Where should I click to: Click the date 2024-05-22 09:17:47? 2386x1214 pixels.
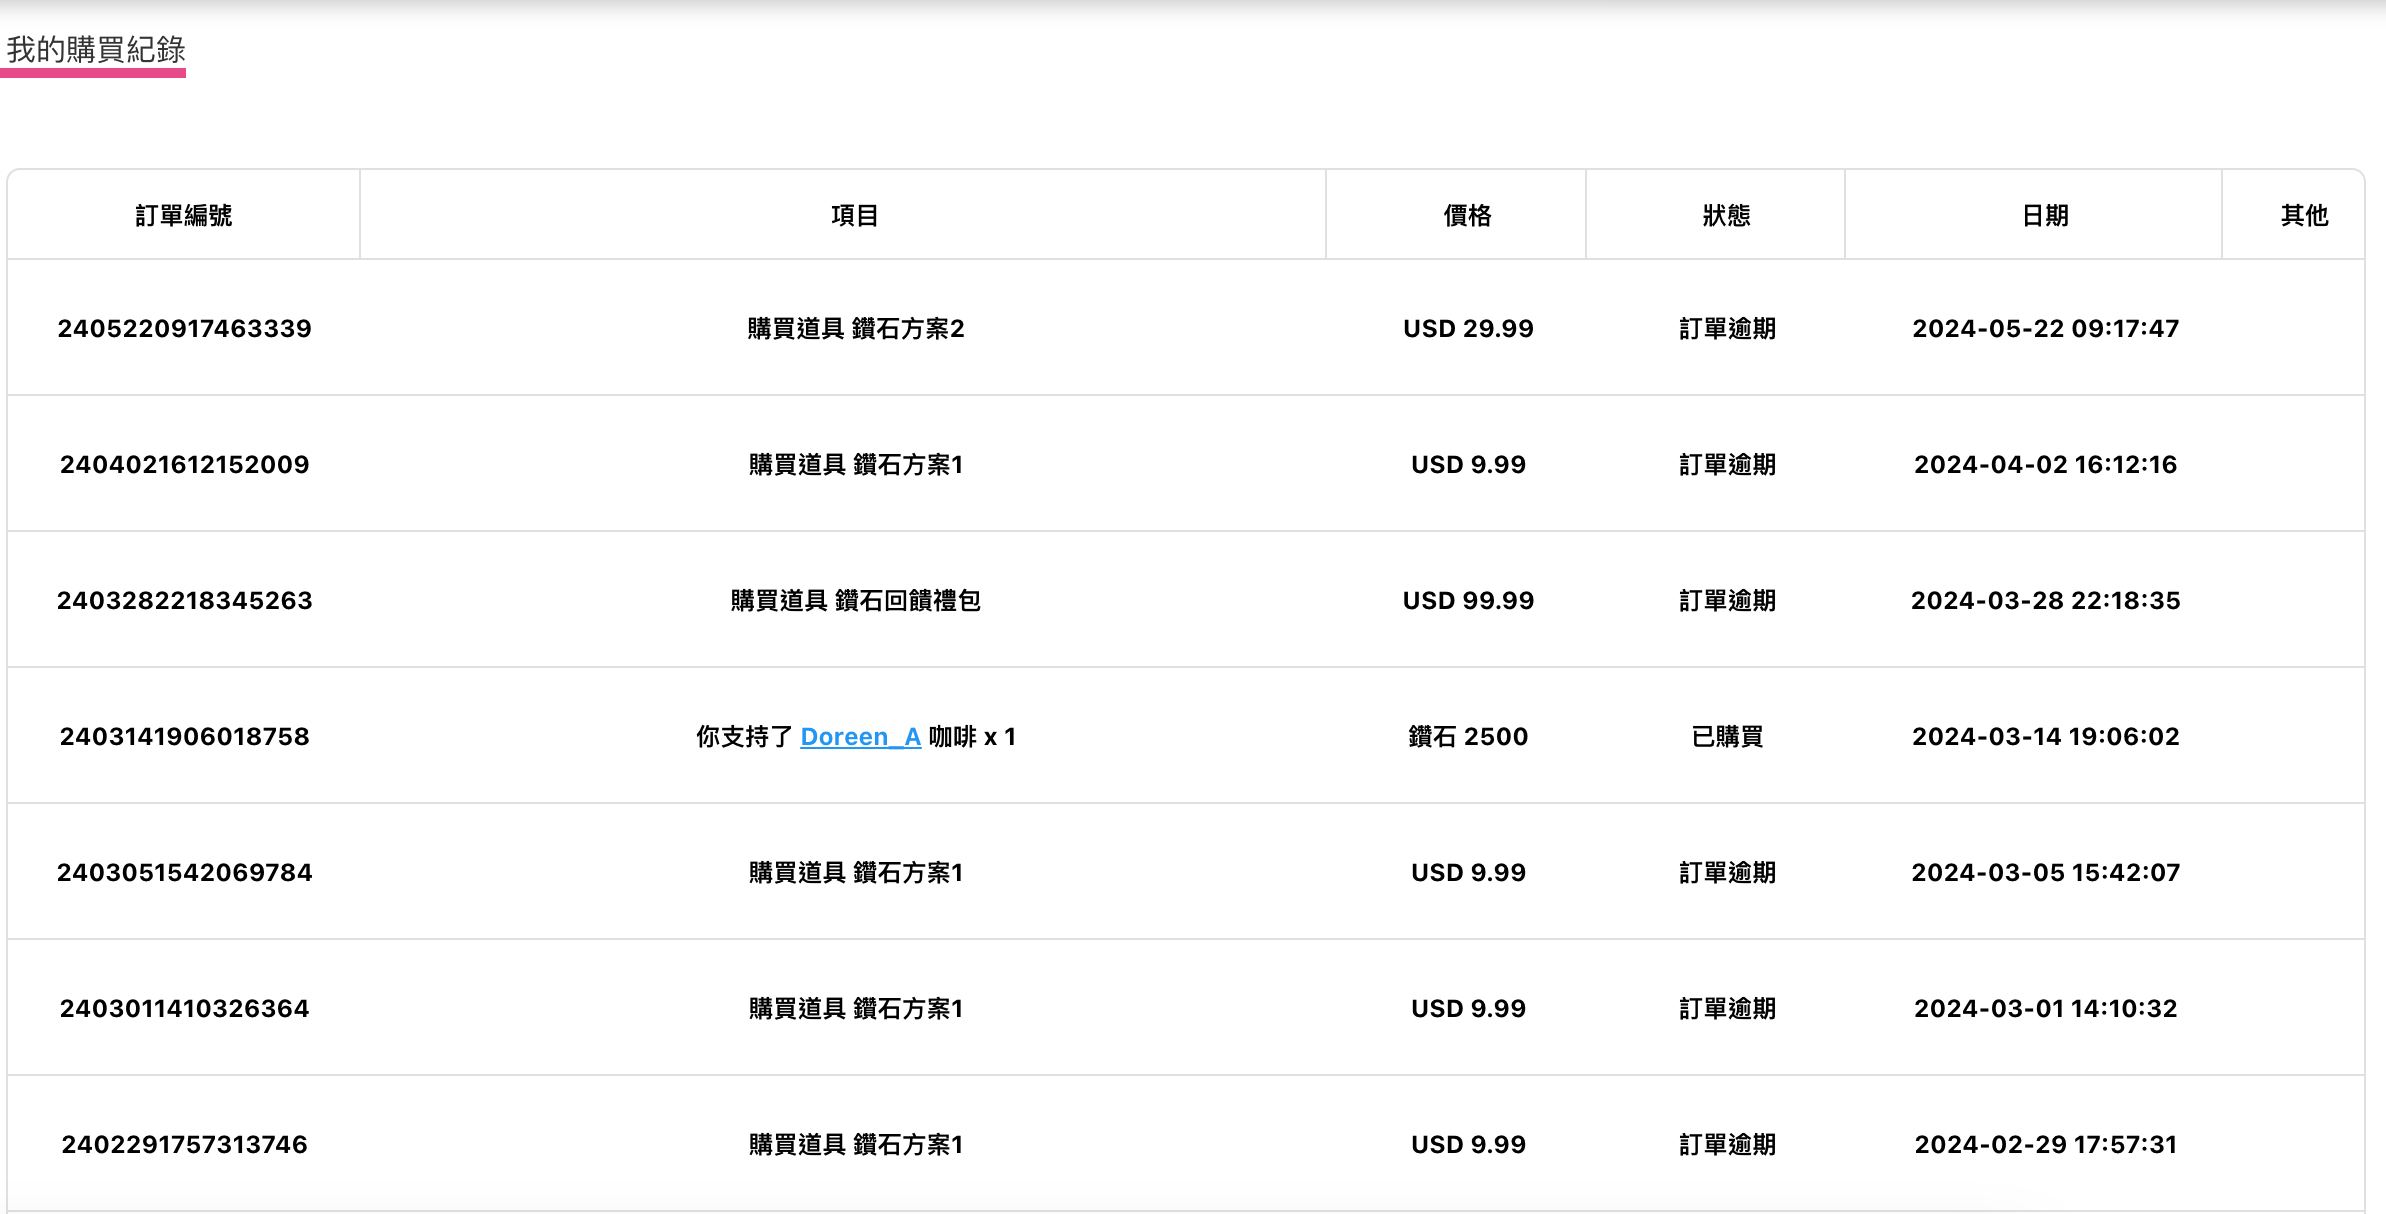coord(2045,329)
